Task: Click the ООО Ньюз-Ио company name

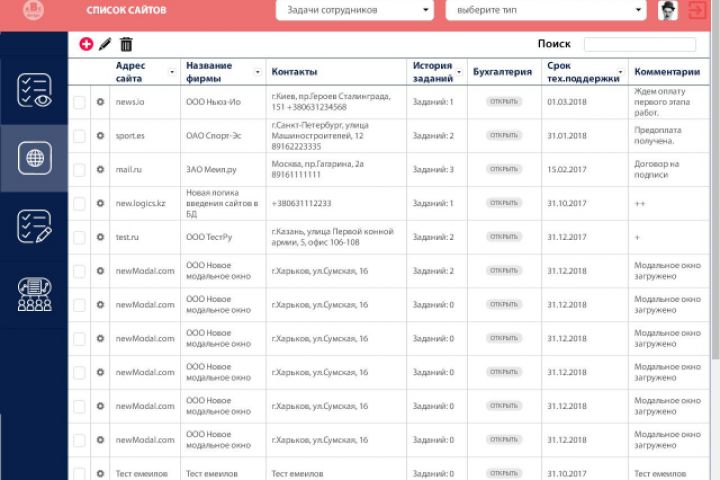Action: (x=213, y=102)
